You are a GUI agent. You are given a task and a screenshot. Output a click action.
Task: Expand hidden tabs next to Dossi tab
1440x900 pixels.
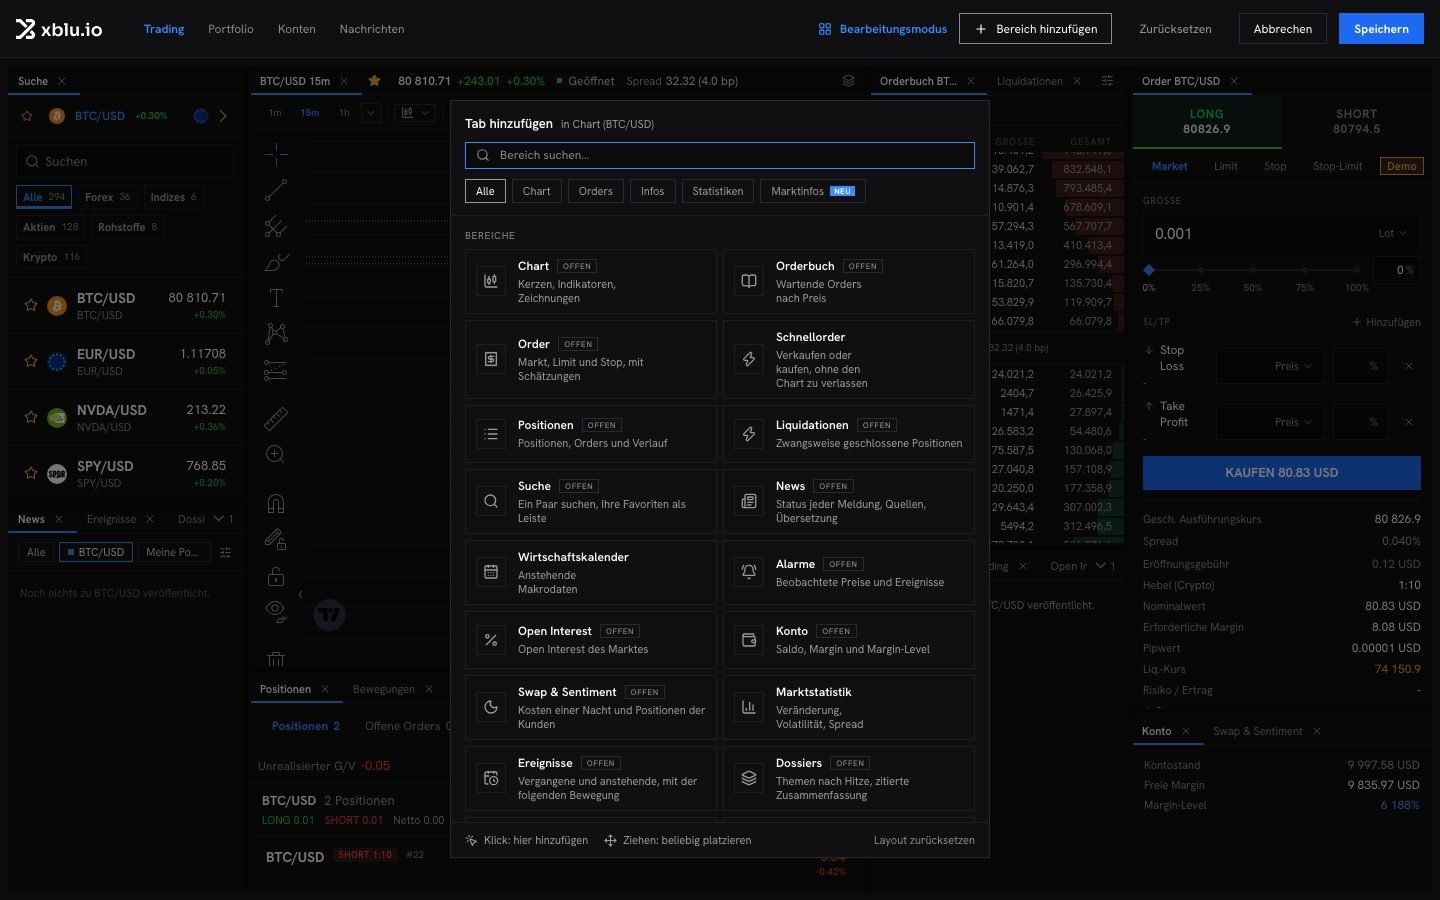223,519
